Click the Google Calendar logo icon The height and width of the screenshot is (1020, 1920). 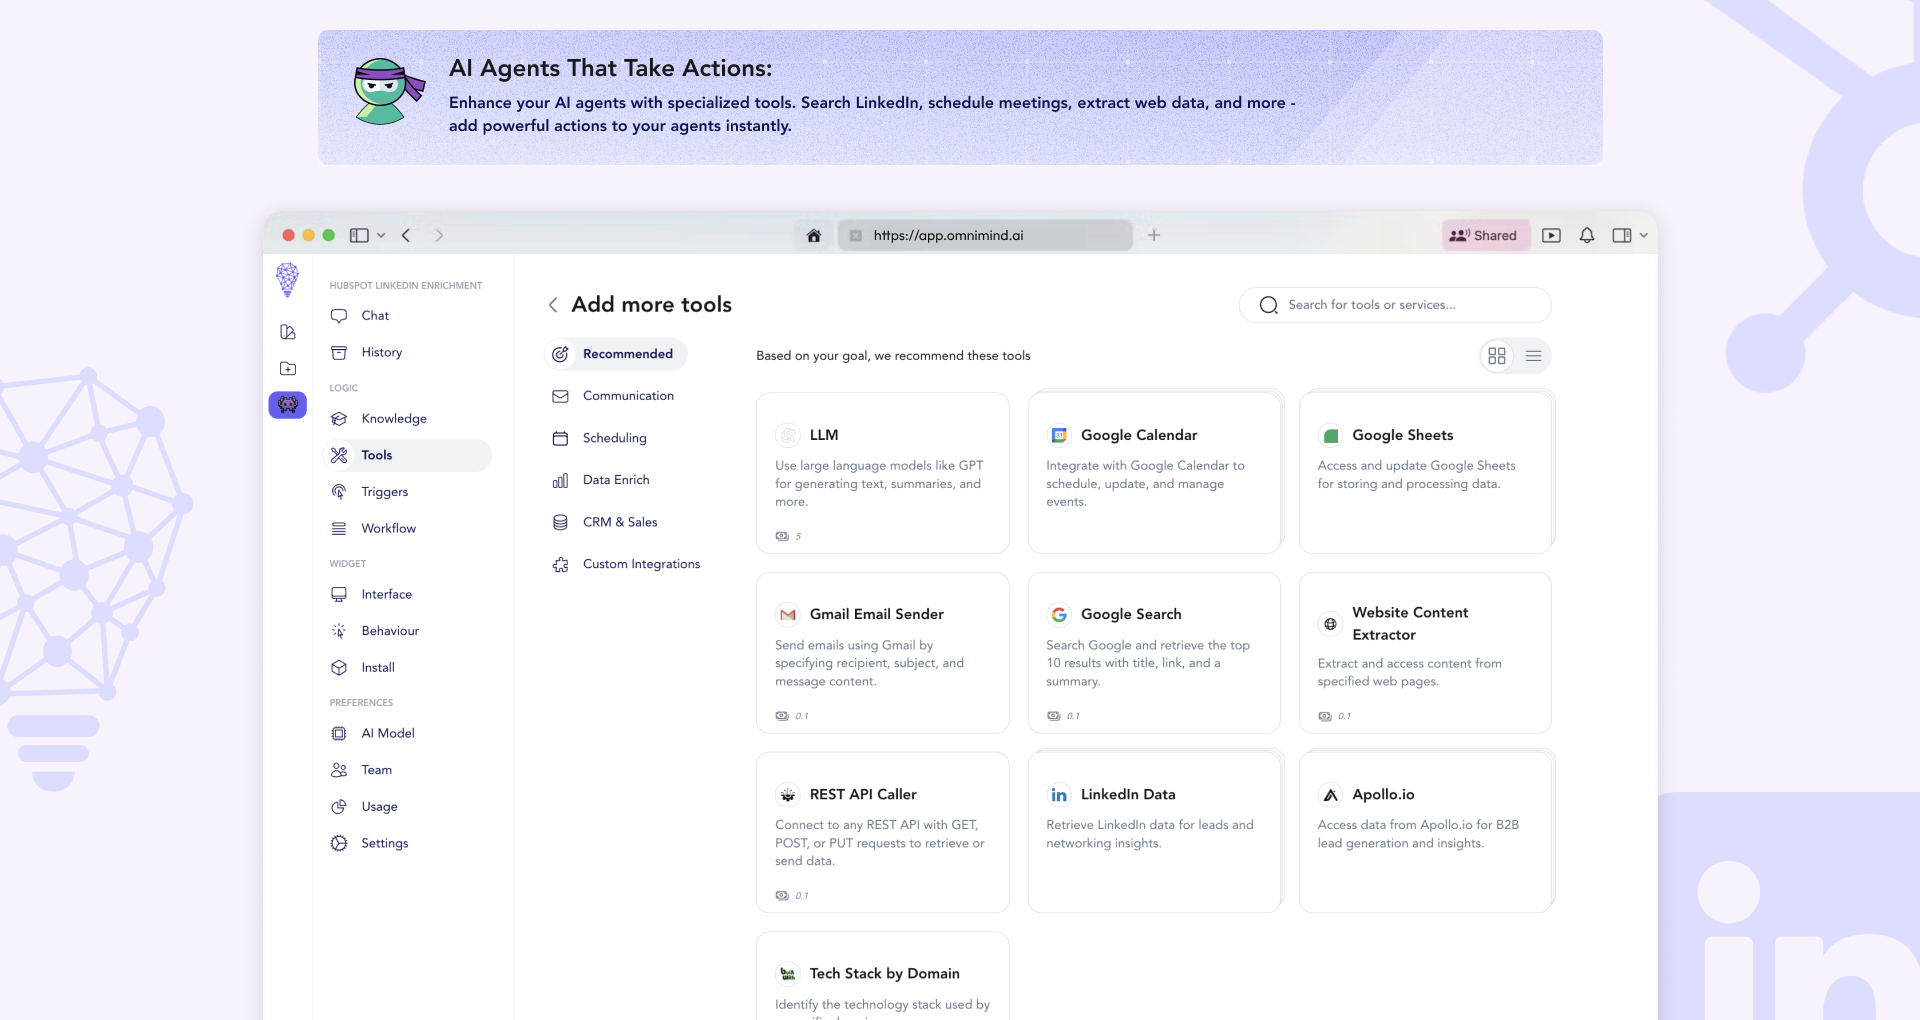pos(1059,435)
